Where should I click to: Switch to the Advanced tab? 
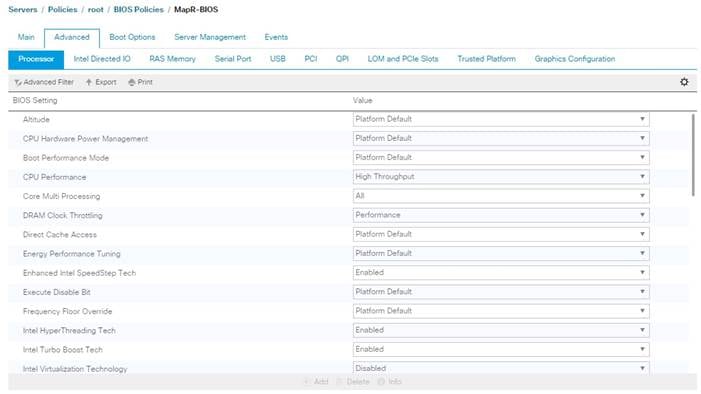point(72,38)
